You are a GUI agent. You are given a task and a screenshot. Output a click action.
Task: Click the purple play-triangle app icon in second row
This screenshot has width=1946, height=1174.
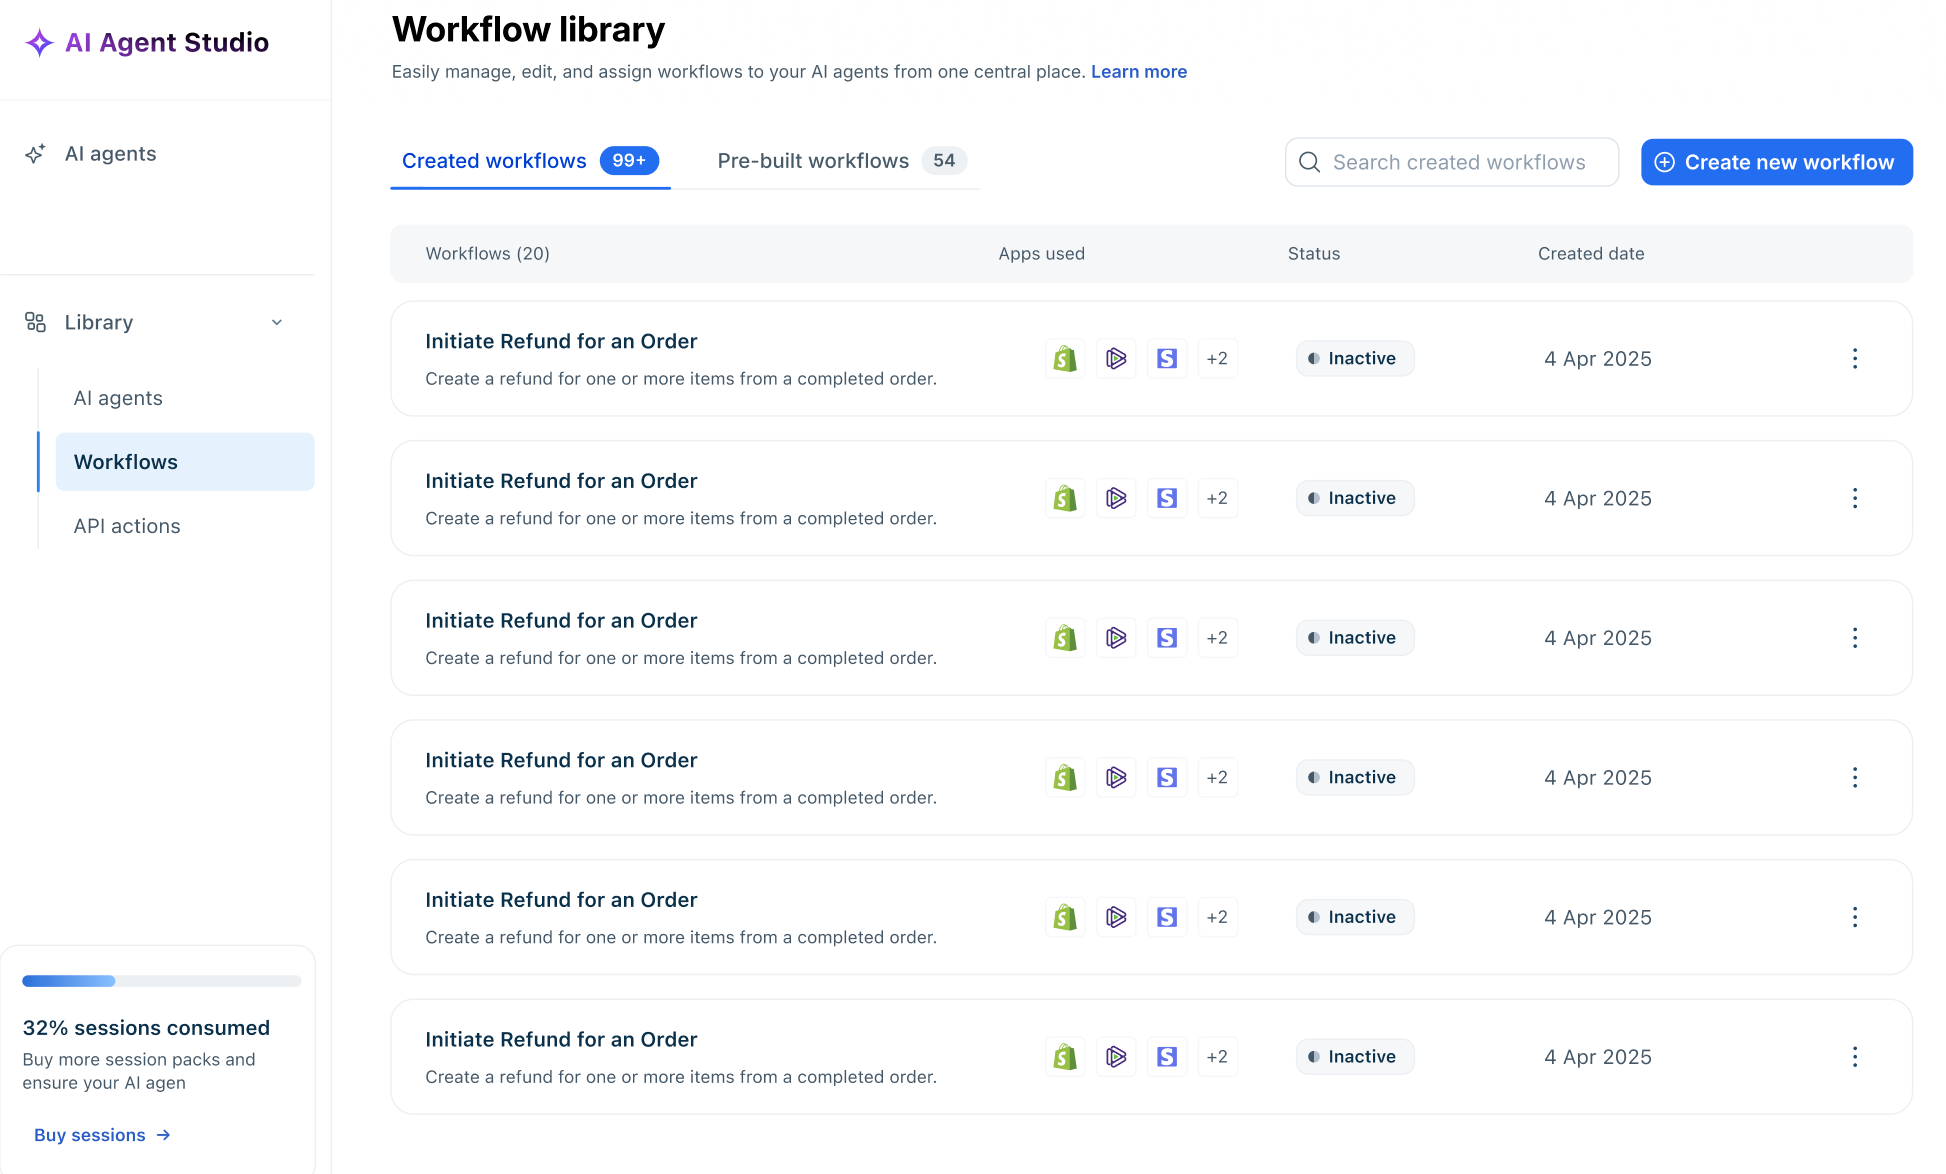[1116, 498]
